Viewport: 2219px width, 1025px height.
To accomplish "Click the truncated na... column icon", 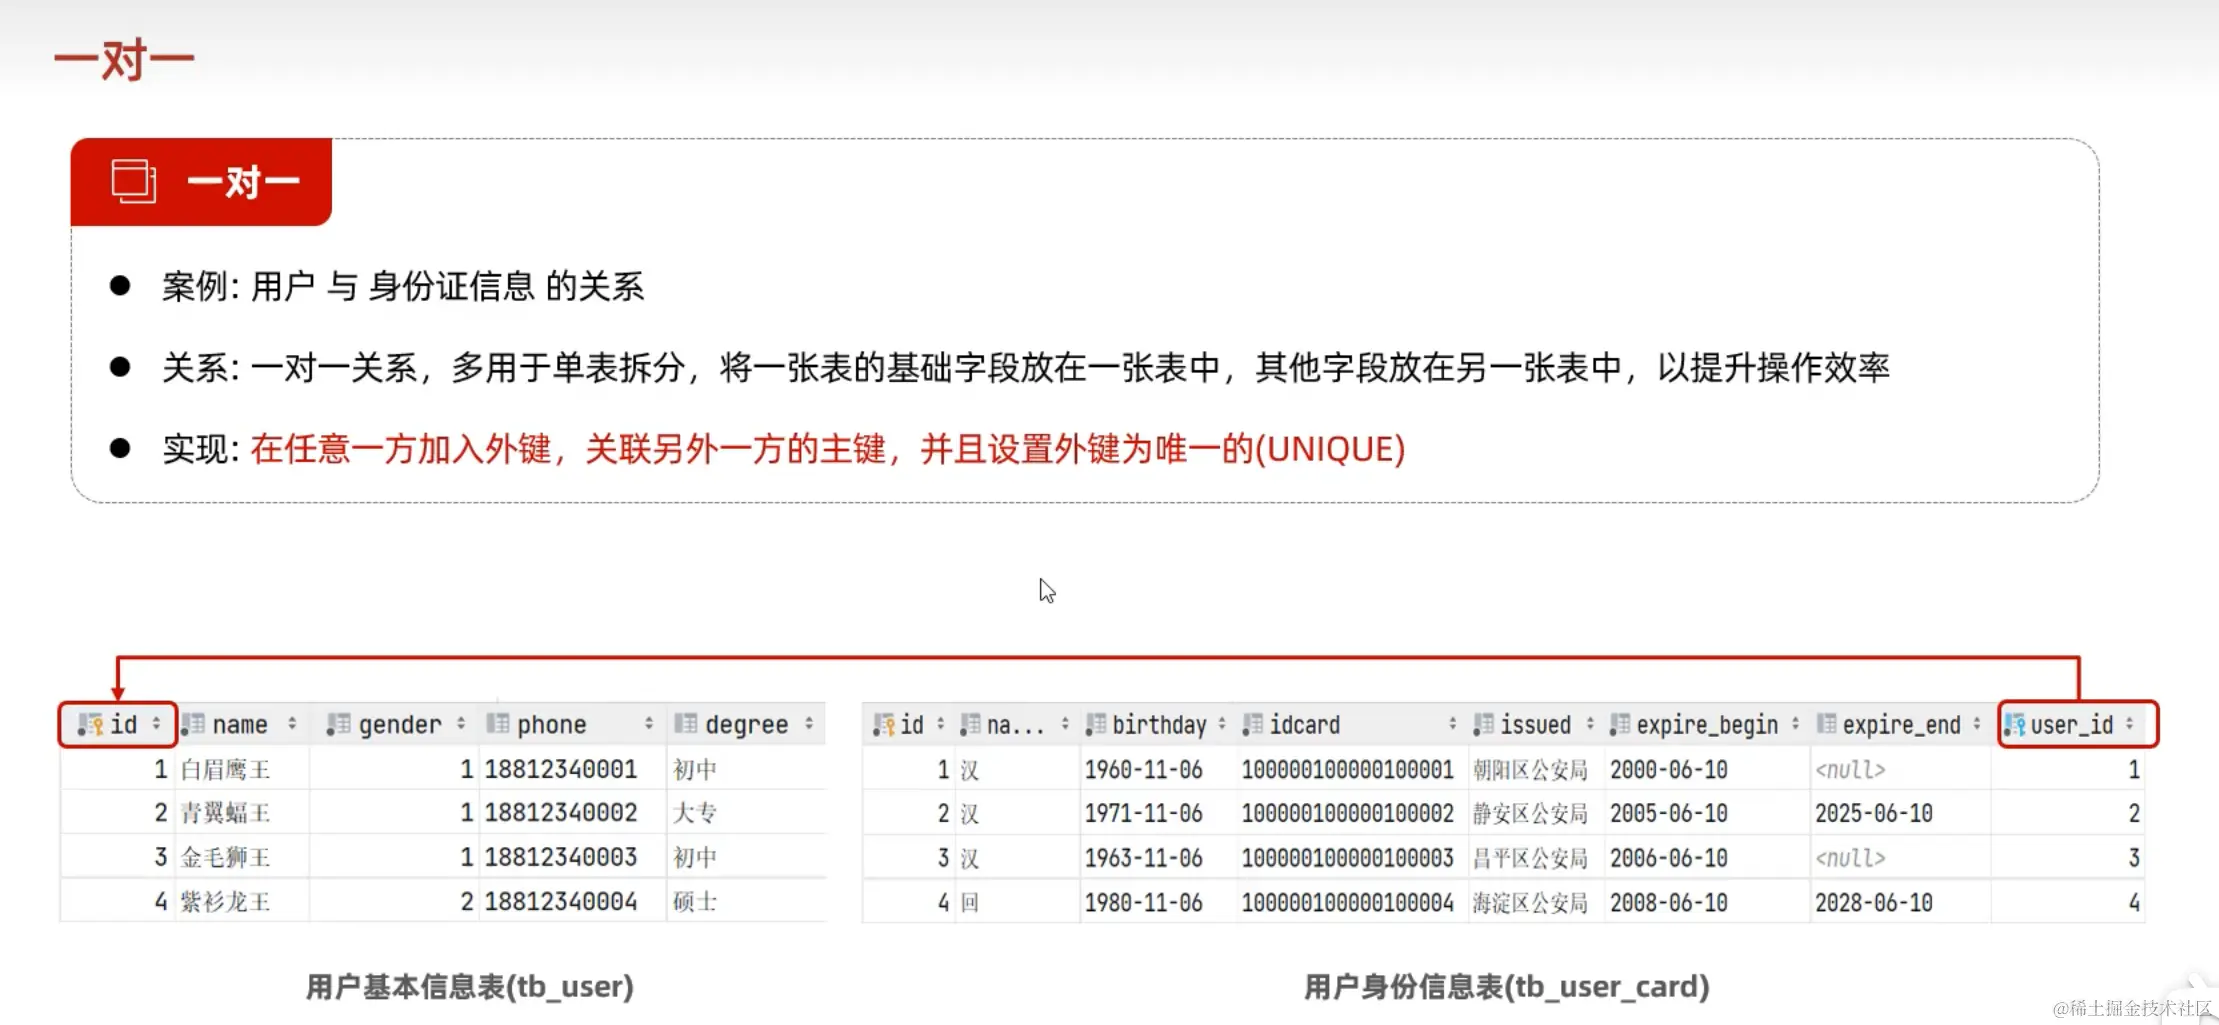I will (970, 724).
